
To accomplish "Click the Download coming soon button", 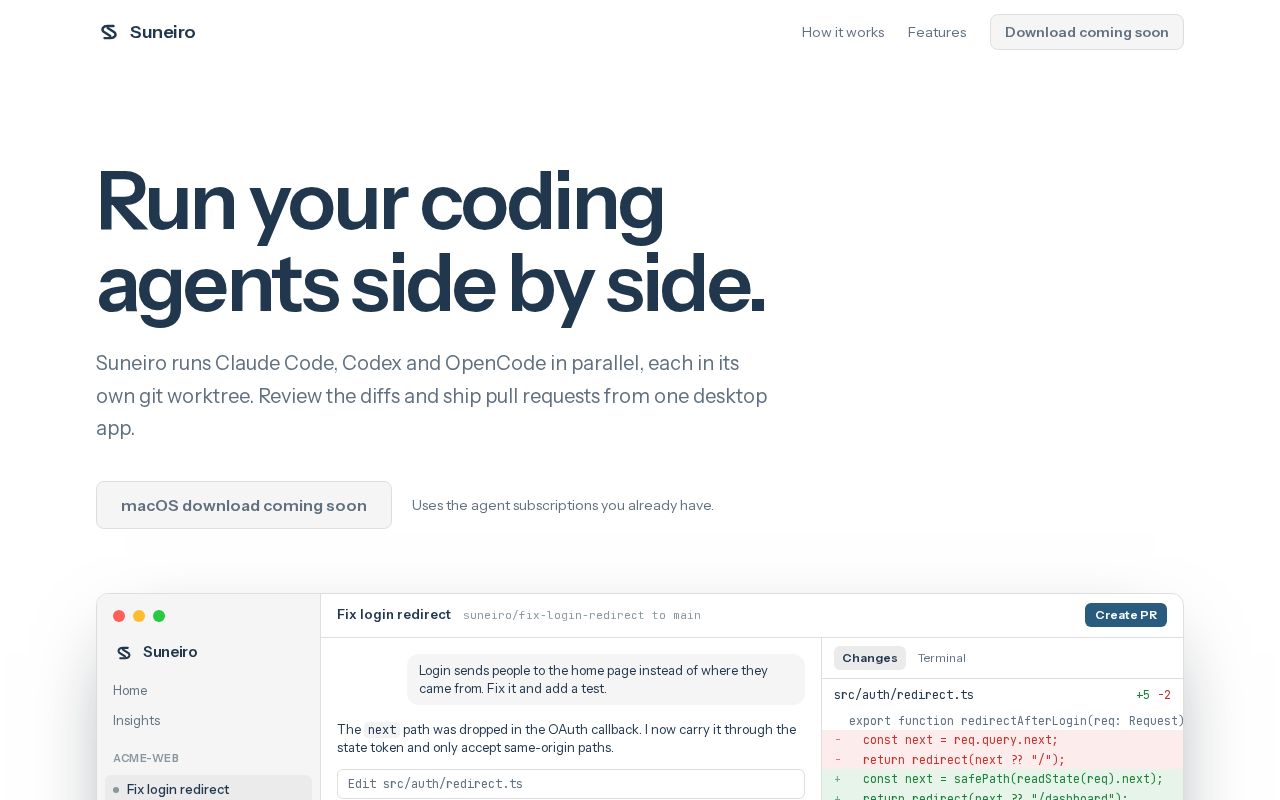I will pyautogui.click(x=1087, y=32).
